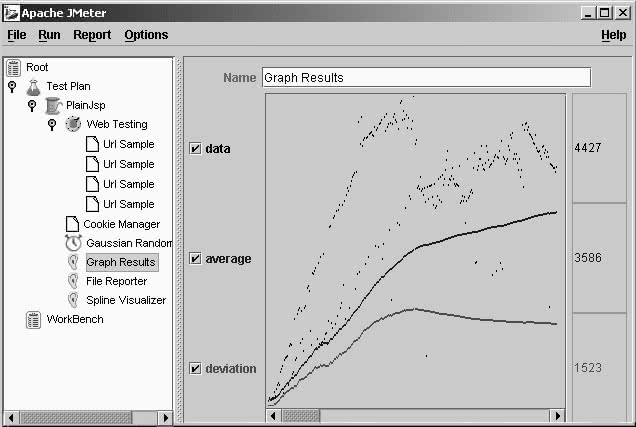The width and height of the screenshot is (636, 427).
Task: Select the Spline Visualizer label
Action: pos(126,300)
